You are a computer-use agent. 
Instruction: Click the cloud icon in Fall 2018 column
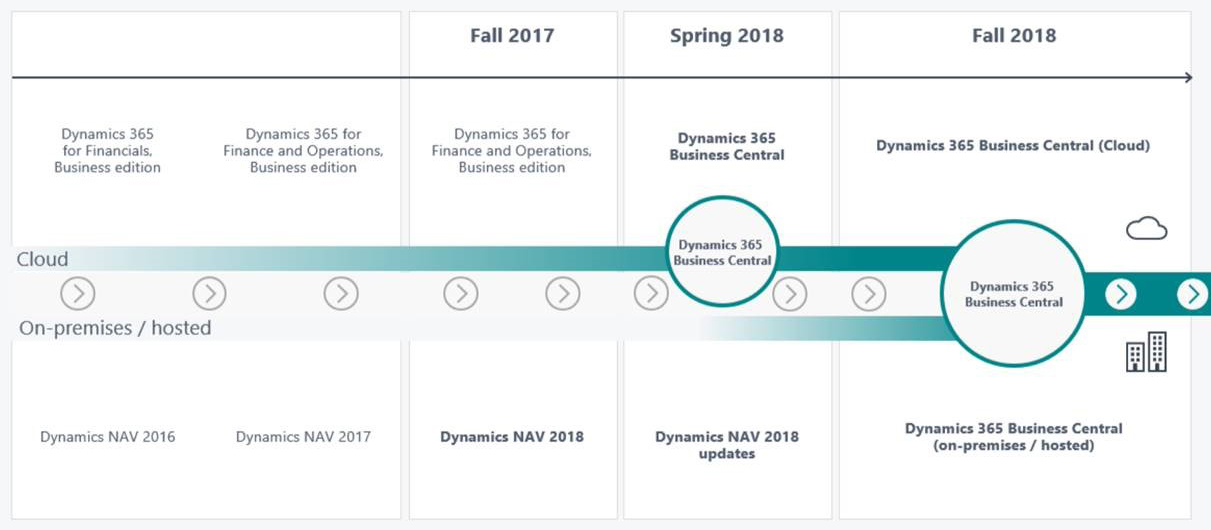[x=1146, y=230]
